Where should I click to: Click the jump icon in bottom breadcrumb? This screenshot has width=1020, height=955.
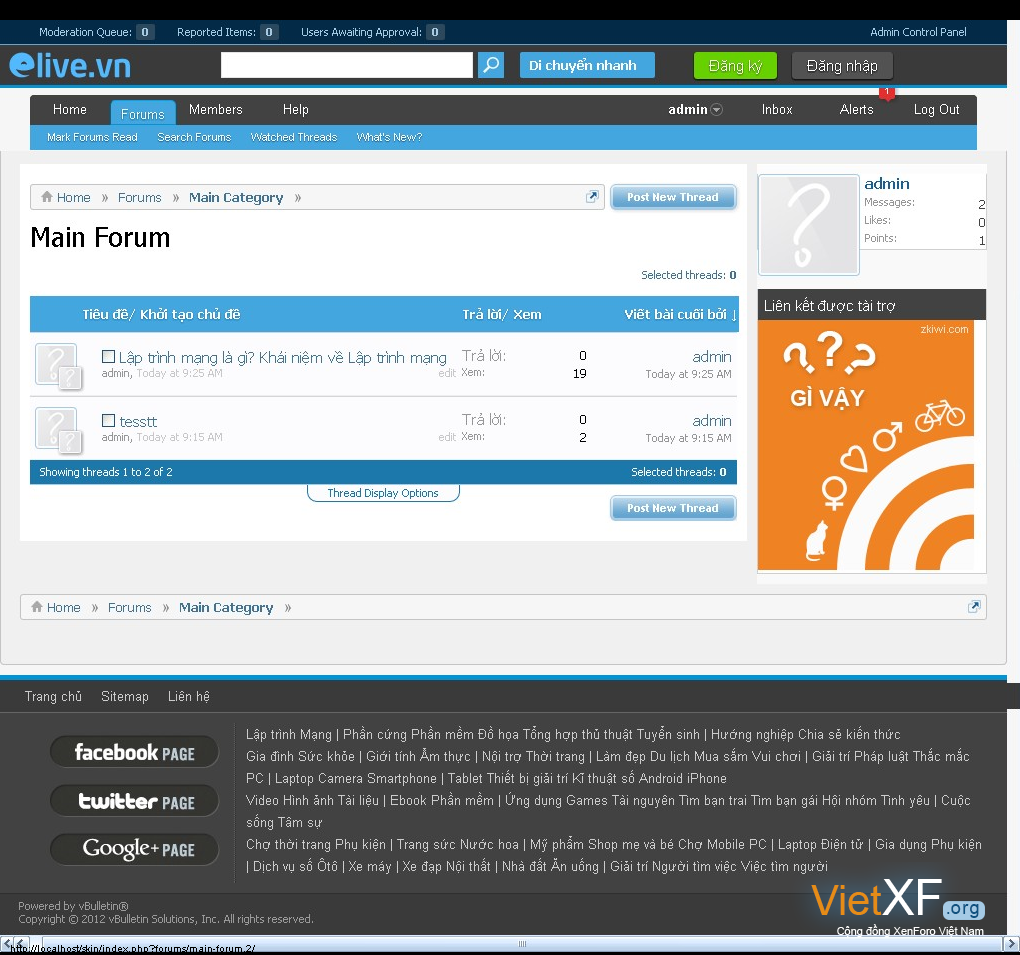pyautogui.click(x=974, y=606)
